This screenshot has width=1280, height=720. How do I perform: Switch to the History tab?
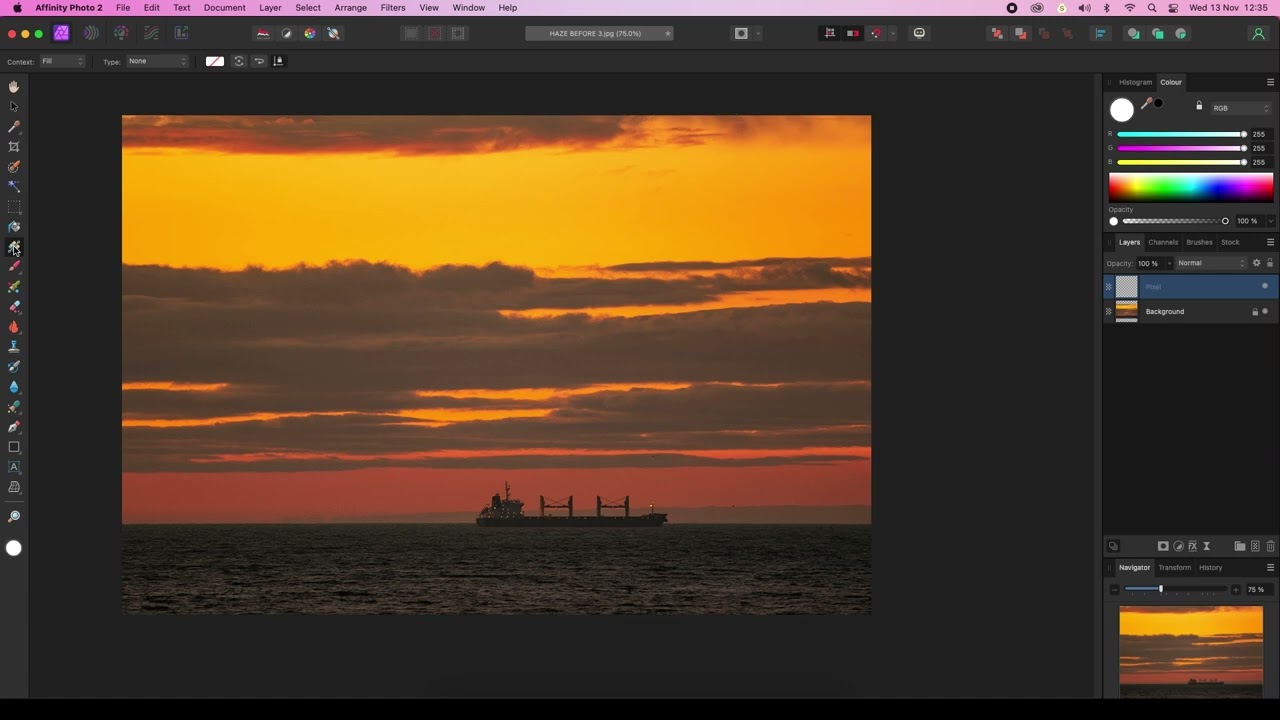coord(1210,567)
